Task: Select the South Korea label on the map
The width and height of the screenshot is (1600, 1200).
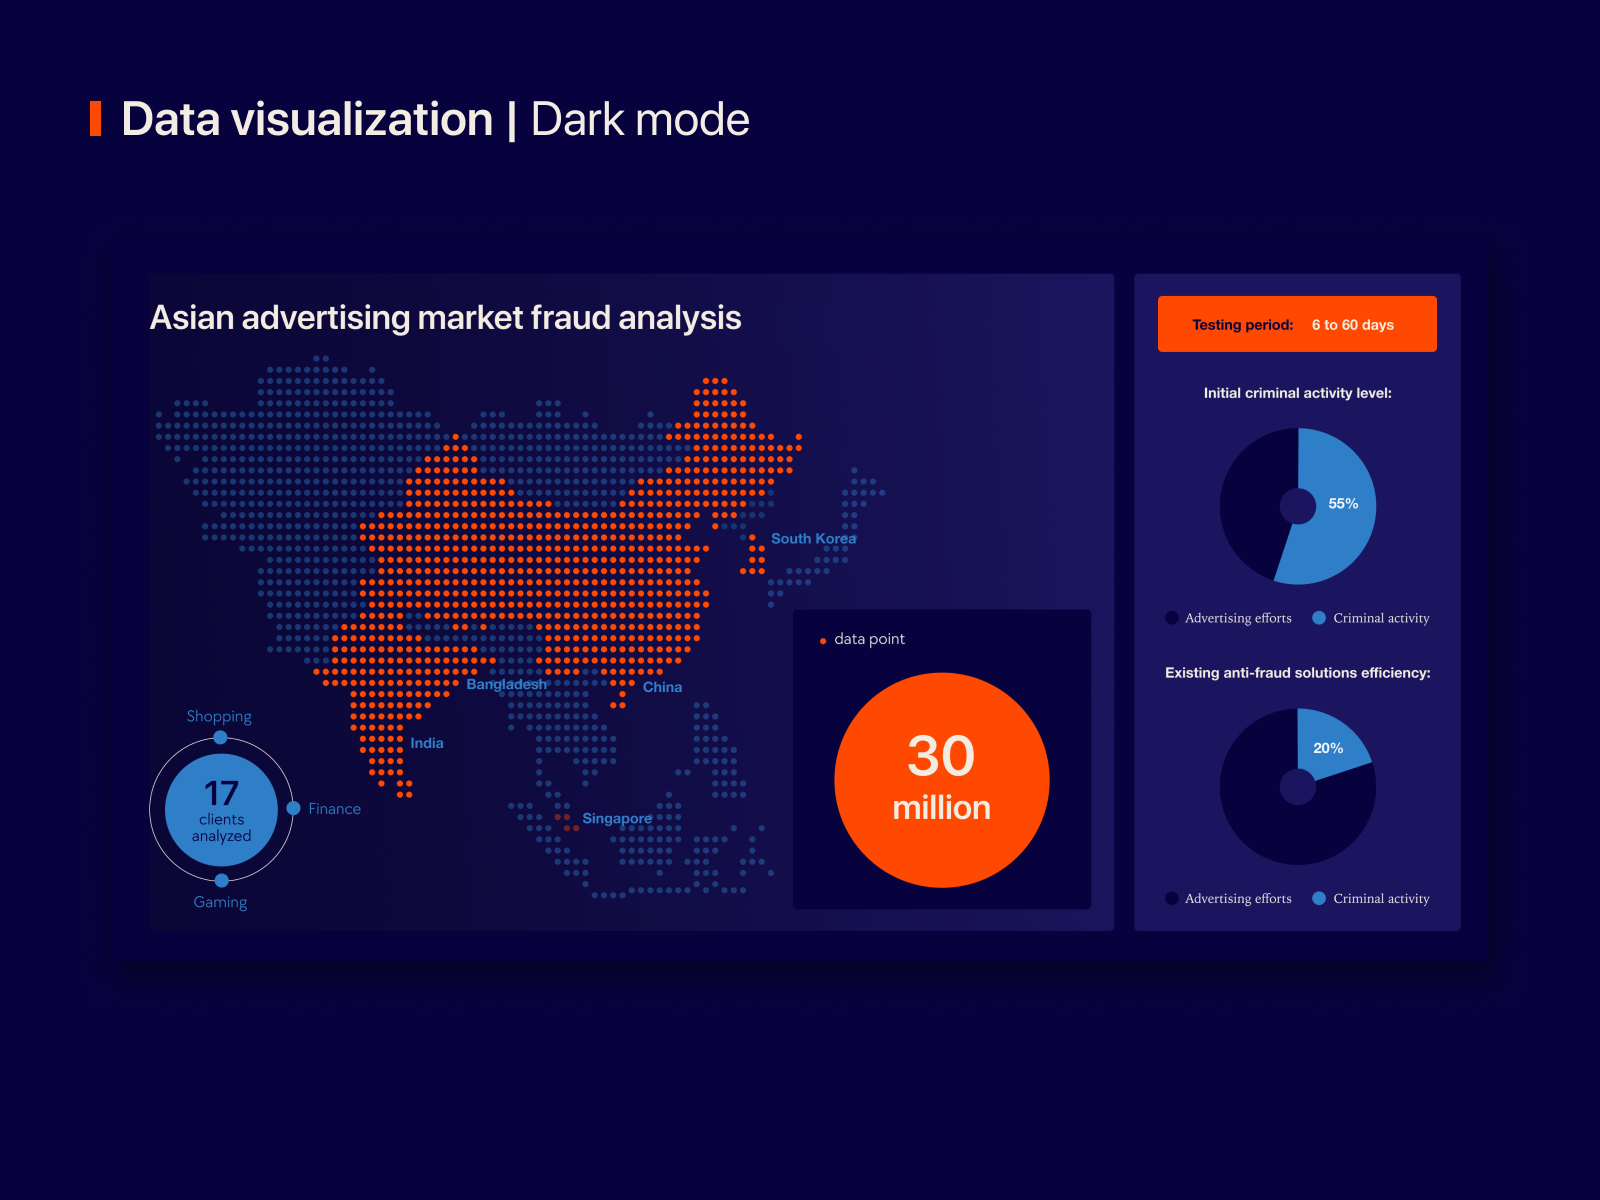Action: (x=814, y=538)
